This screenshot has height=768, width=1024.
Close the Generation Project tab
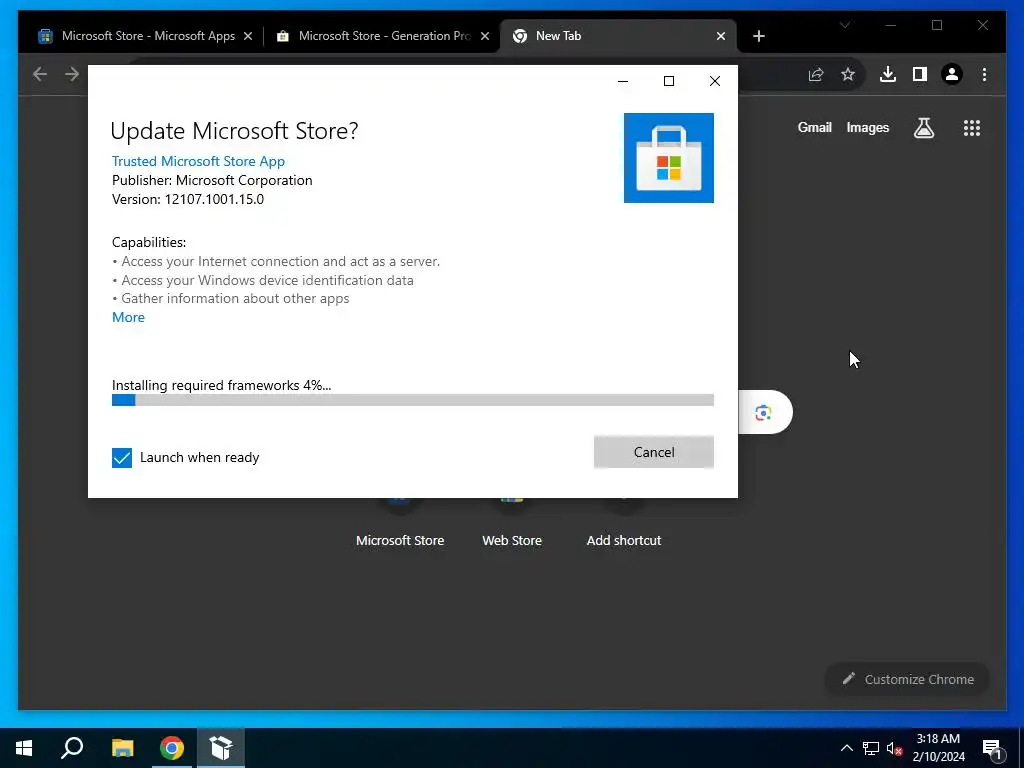[x=485, y=37]
